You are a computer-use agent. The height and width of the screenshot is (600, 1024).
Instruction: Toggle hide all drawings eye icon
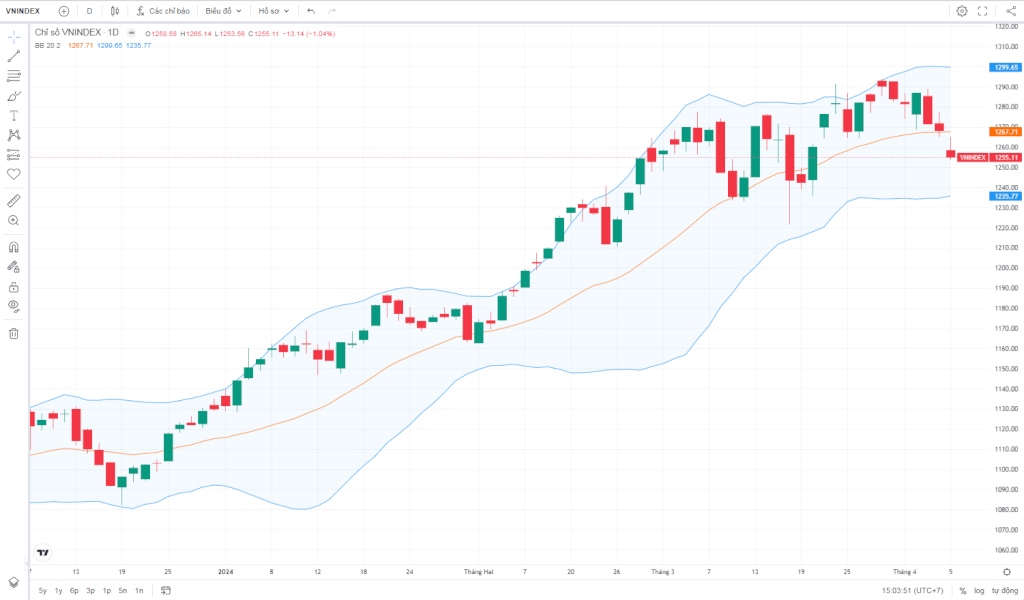pyautogui.click(x=14, y=306)
